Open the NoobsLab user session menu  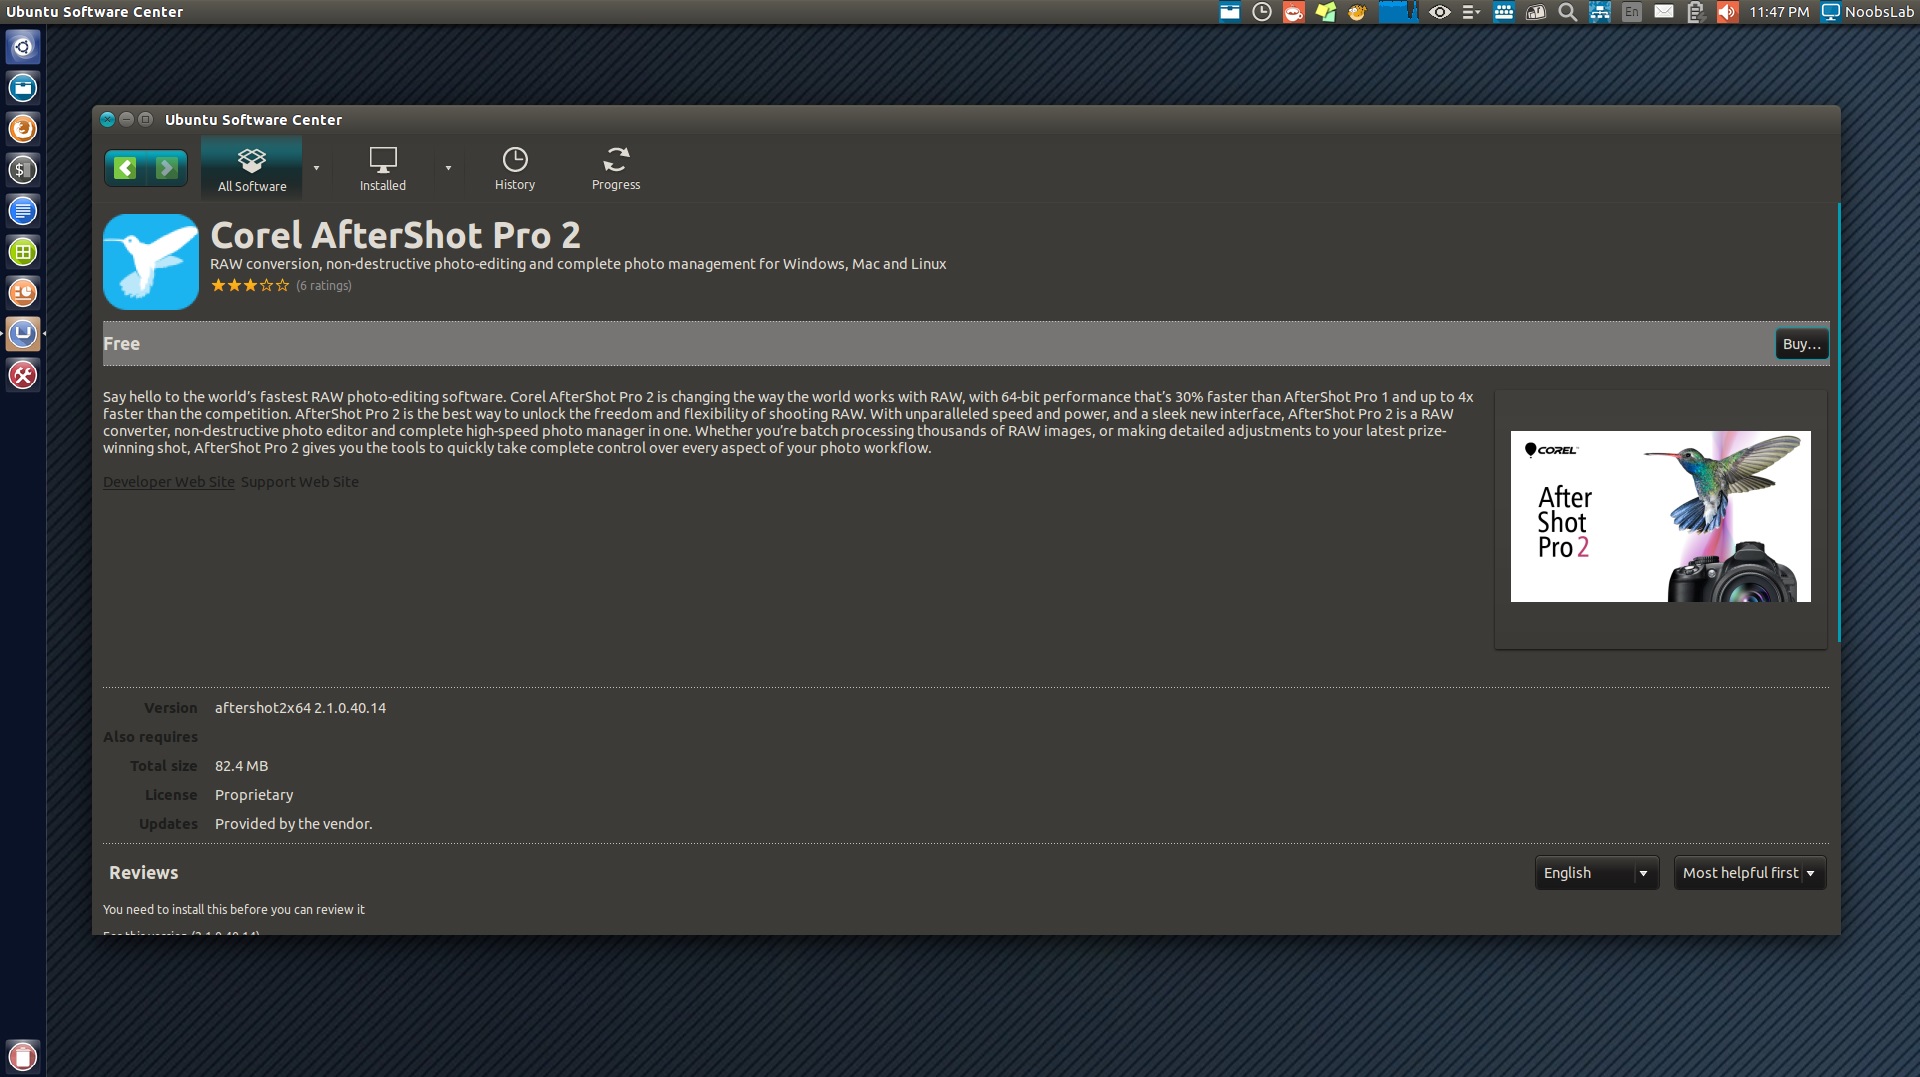(x=1868, y=12)
